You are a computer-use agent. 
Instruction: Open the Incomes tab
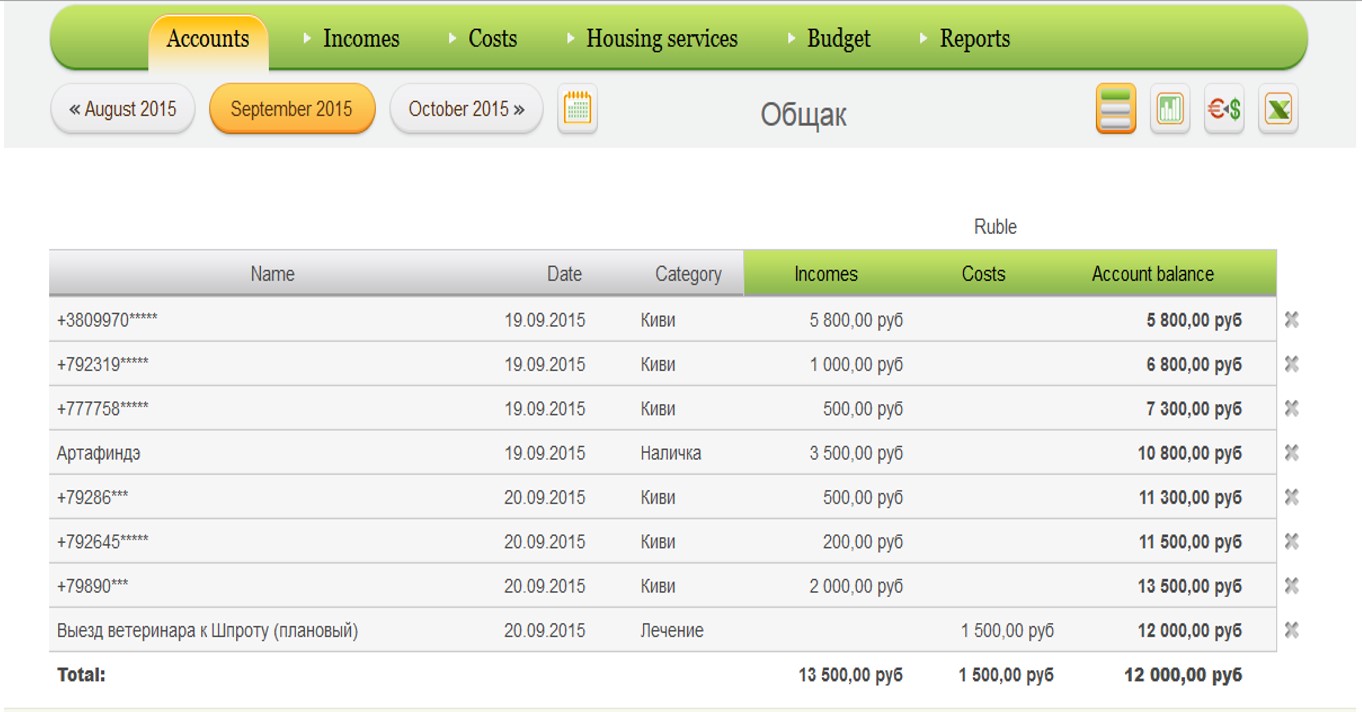360,39
